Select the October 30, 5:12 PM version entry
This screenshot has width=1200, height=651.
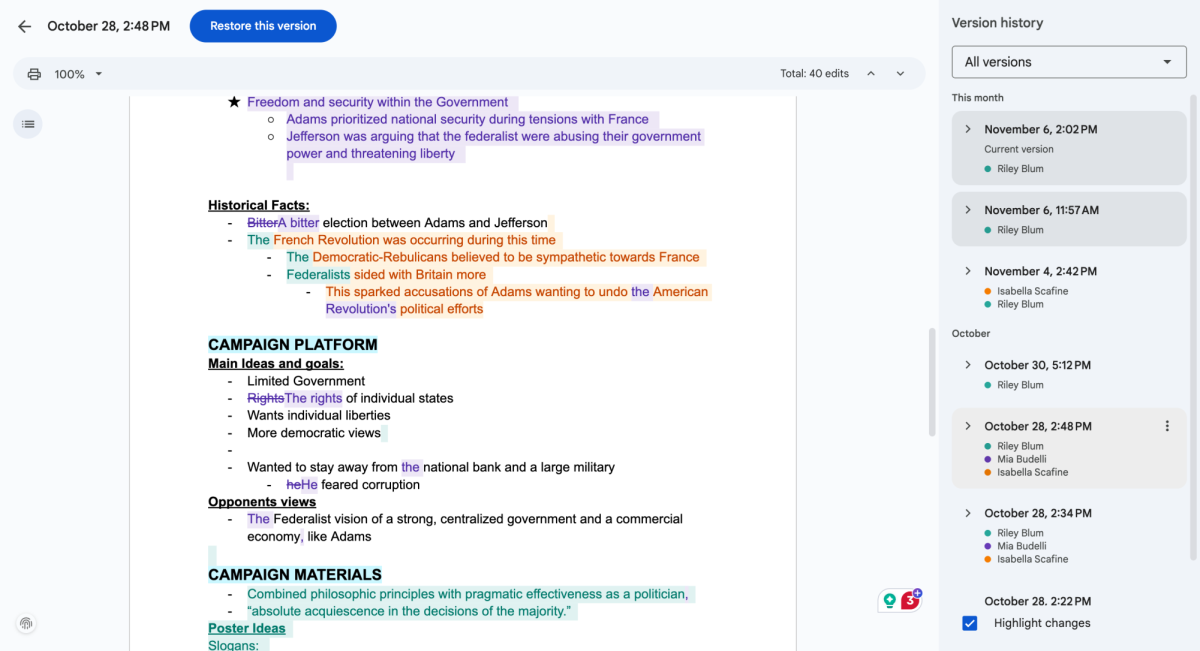[x=1068, y=374]
